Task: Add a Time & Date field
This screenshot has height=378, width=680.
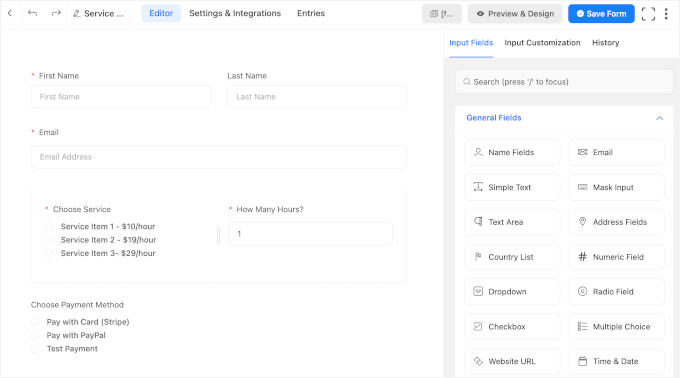Action: tap(616, 361)
